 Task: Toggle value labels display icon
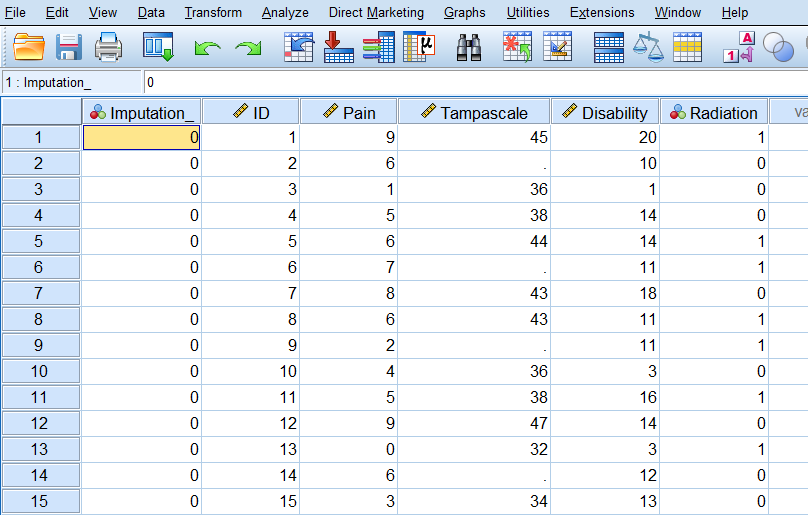[x=738, y=48]
